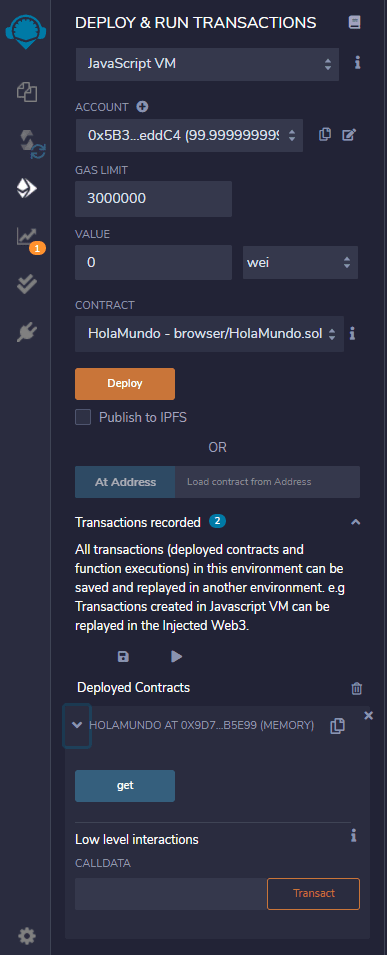Open the Analysis plugin with badge

point(28,238)
